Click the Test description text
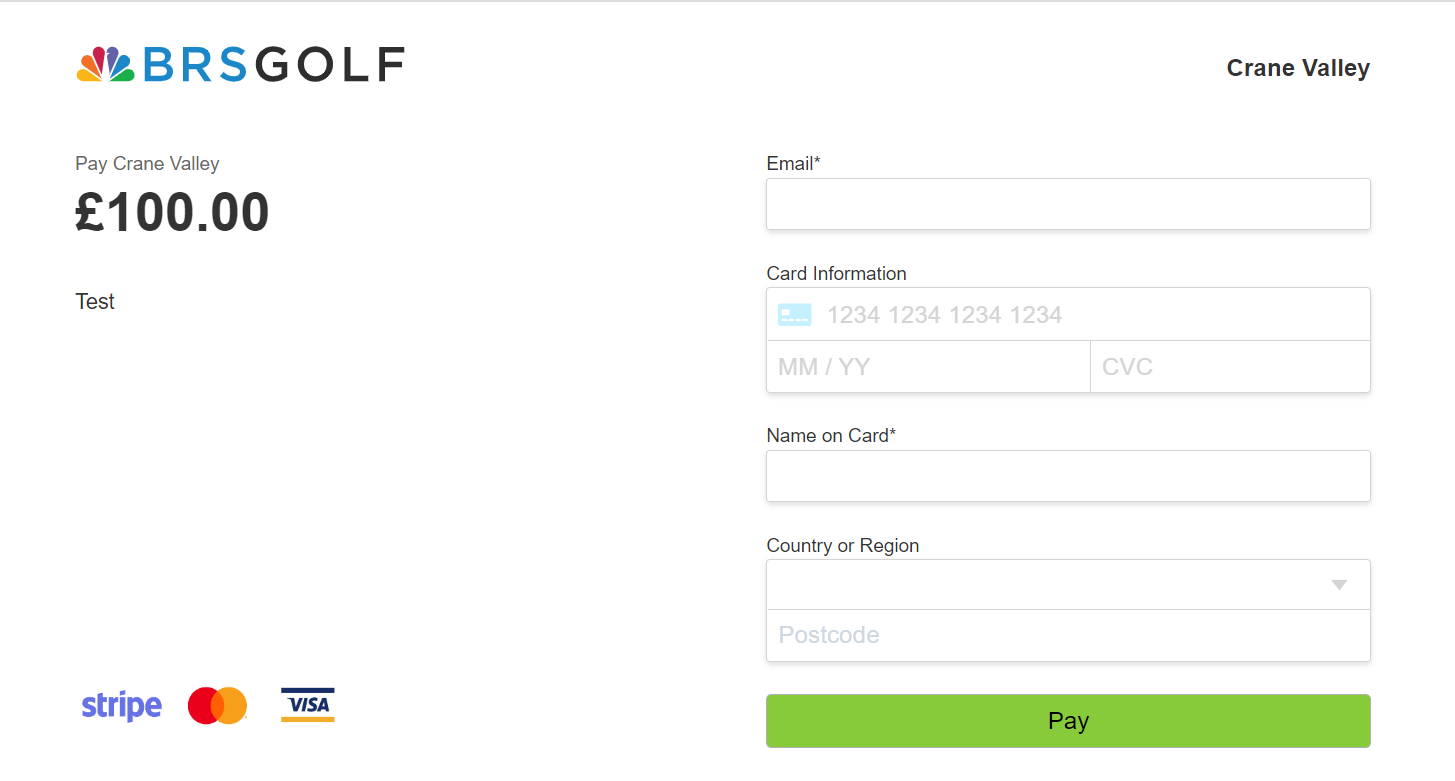 [95, 302]
